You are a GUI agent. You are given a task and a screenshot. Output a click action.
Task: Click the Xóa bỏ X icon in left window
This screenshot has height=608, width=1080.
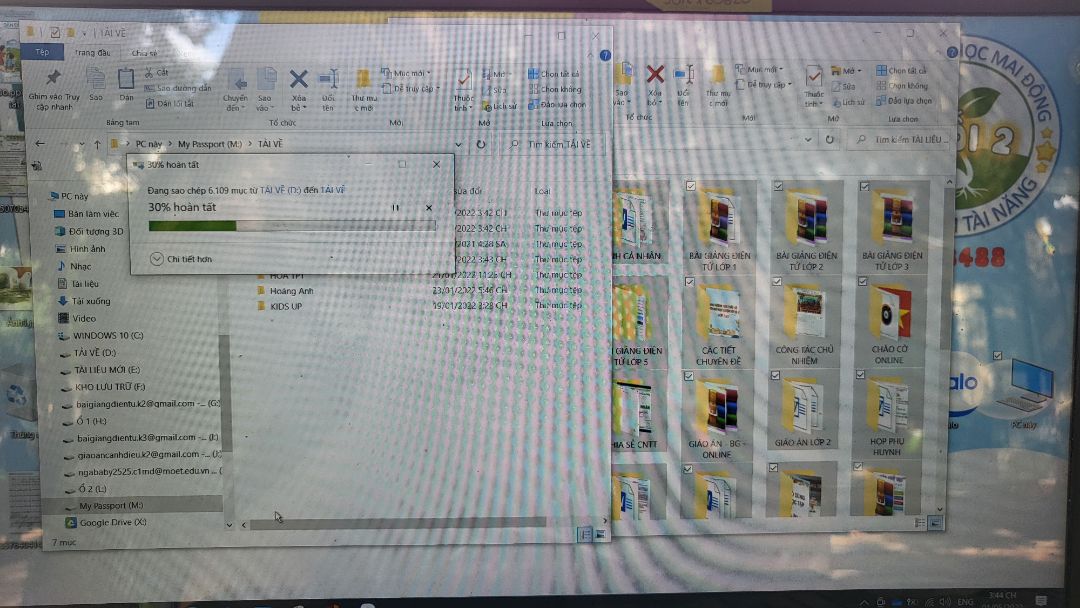click(x=298, y=79)
